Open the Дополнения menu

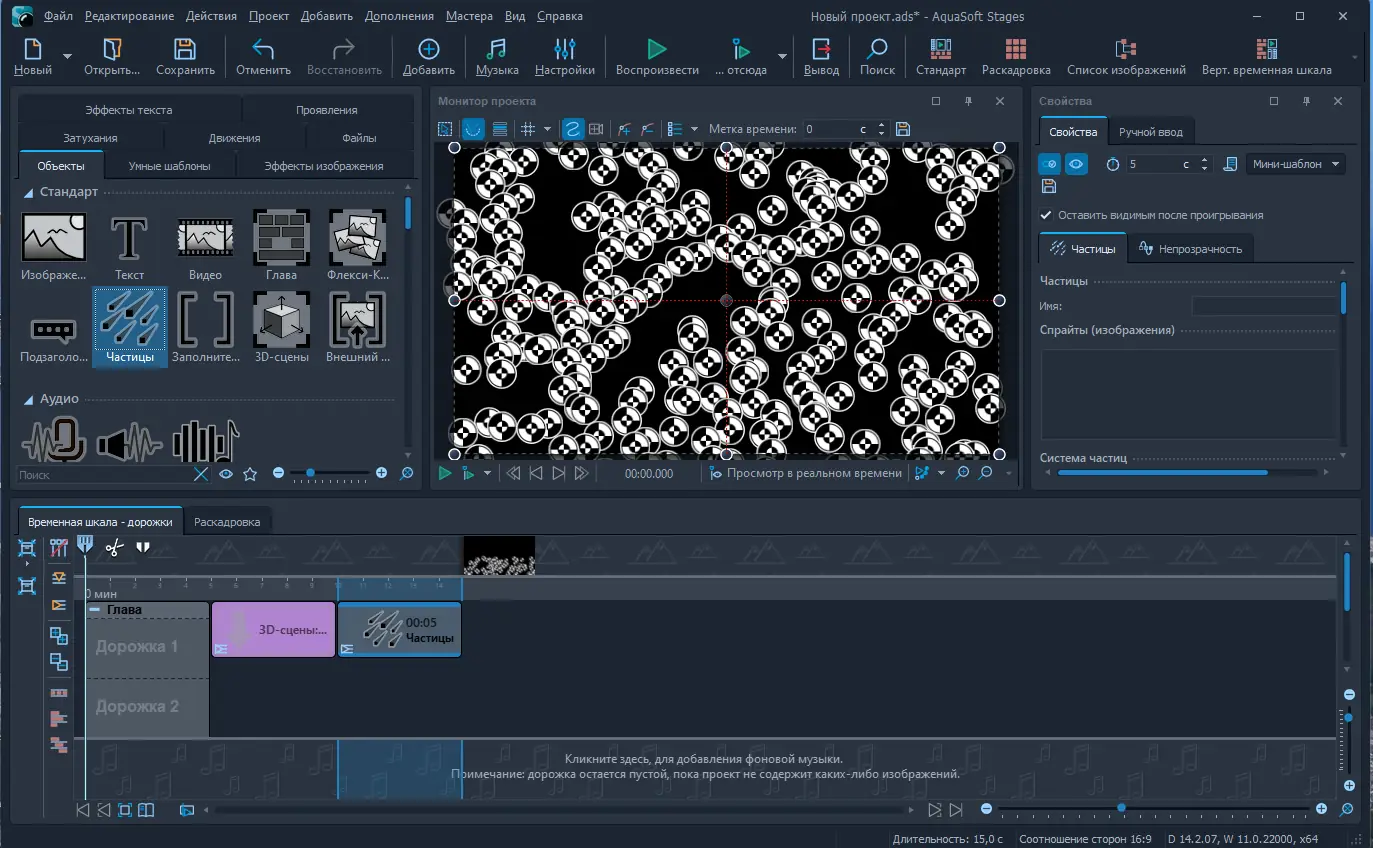(x=399, y=16)
